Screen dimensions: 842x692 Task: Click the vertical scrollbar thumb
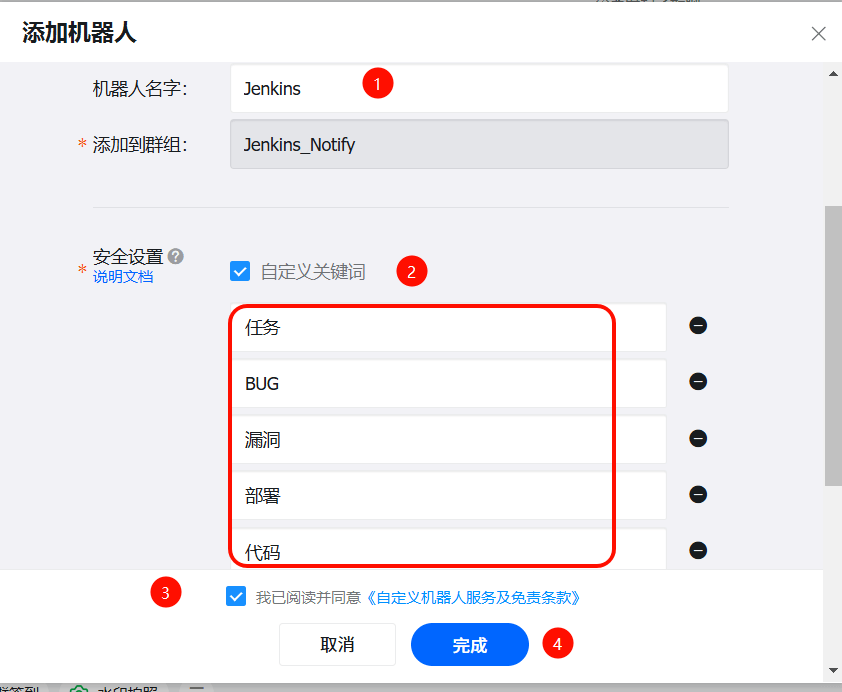click(832, 345)
